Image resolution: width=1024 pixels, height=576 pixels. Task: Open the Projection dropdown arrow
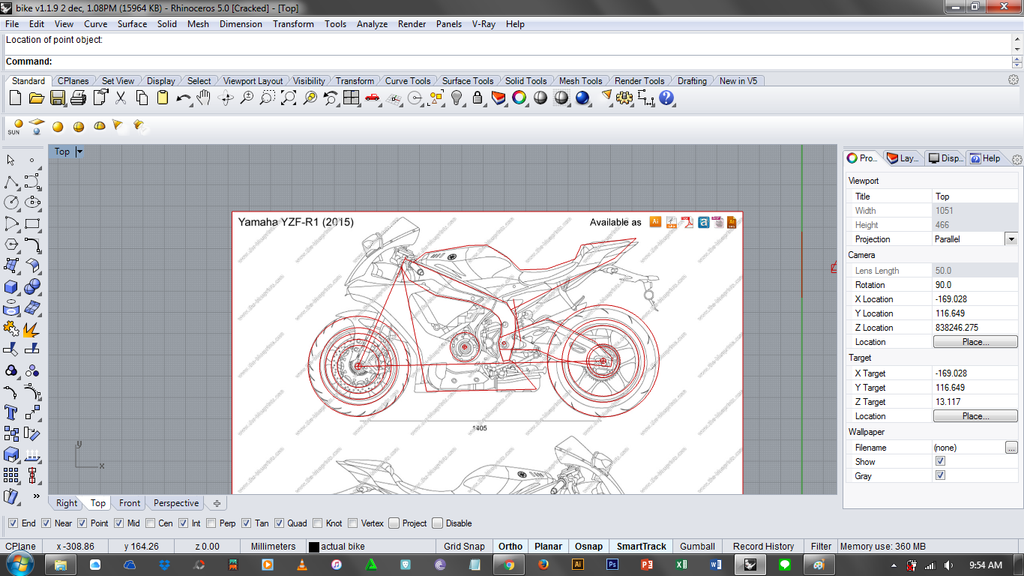(x=1011, y=239)
